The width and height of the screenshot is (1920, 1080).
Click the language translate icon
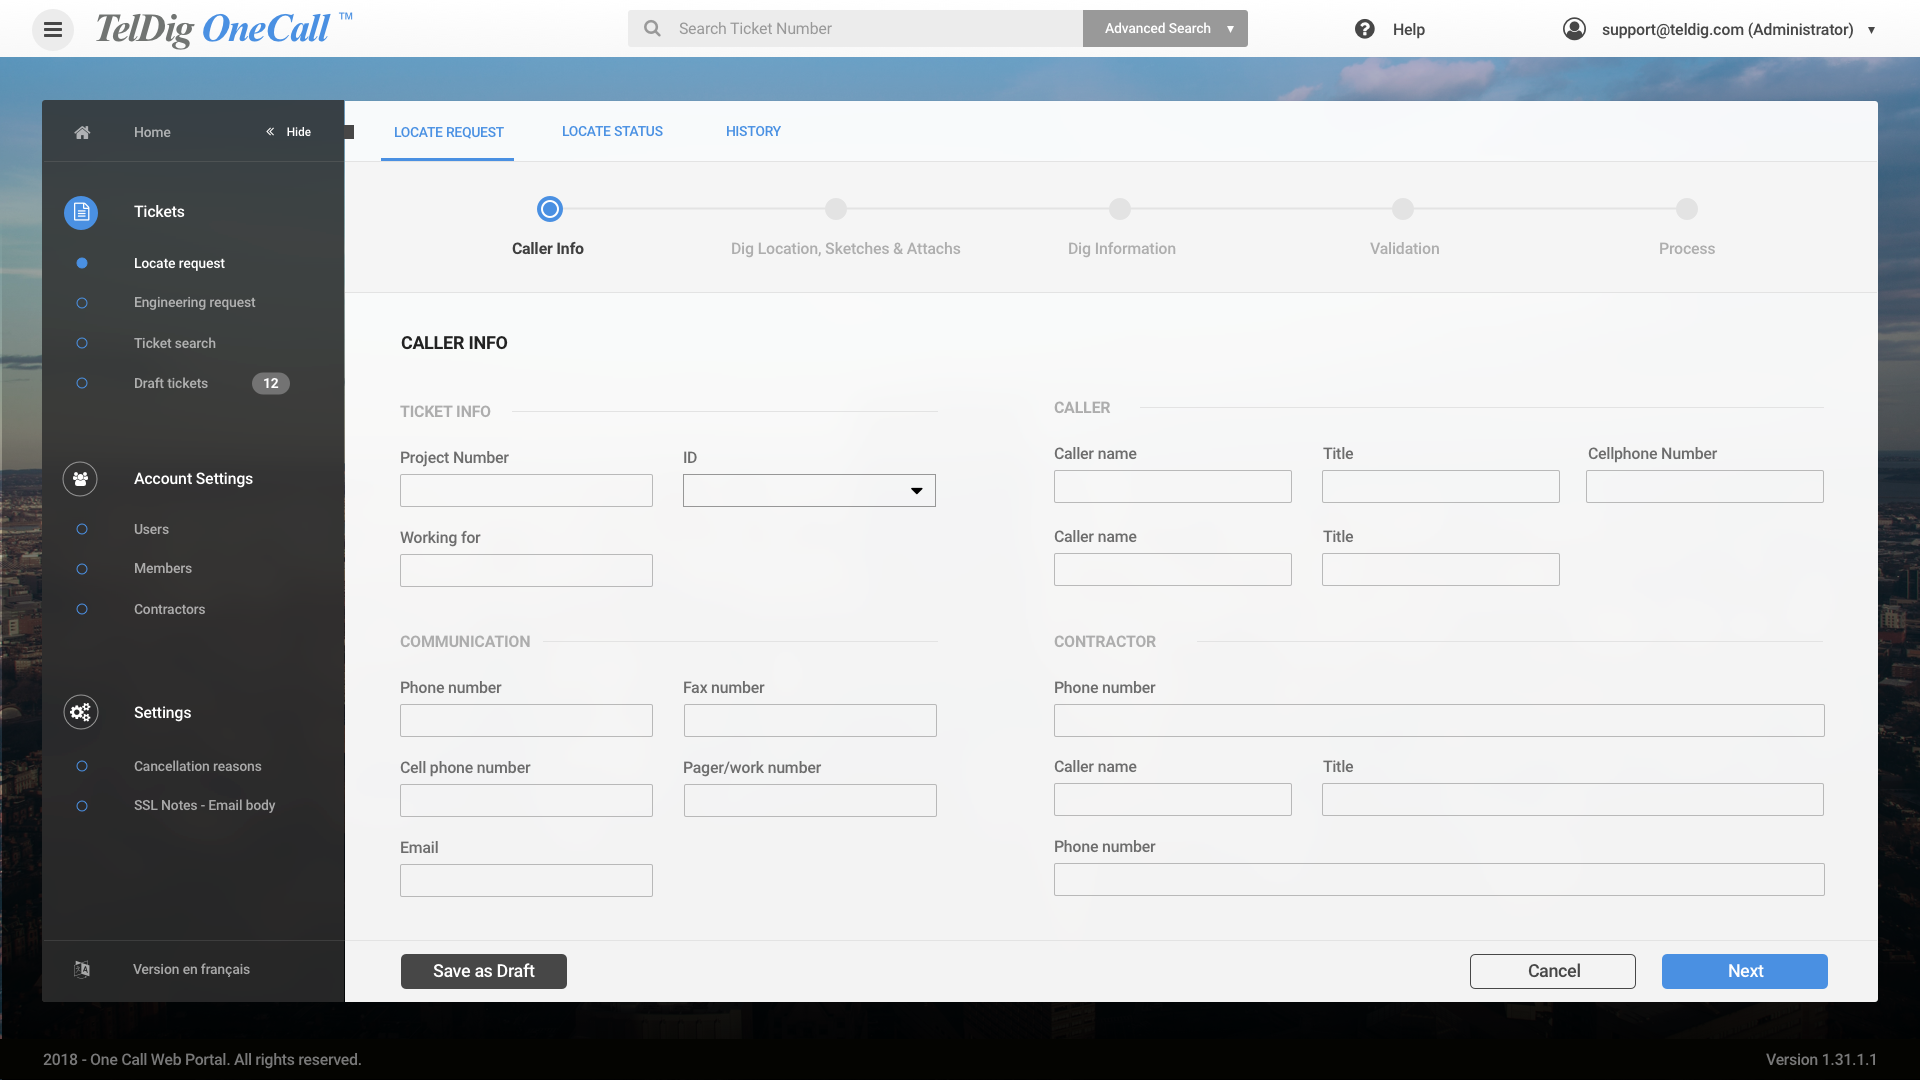[x=82, y=969]
